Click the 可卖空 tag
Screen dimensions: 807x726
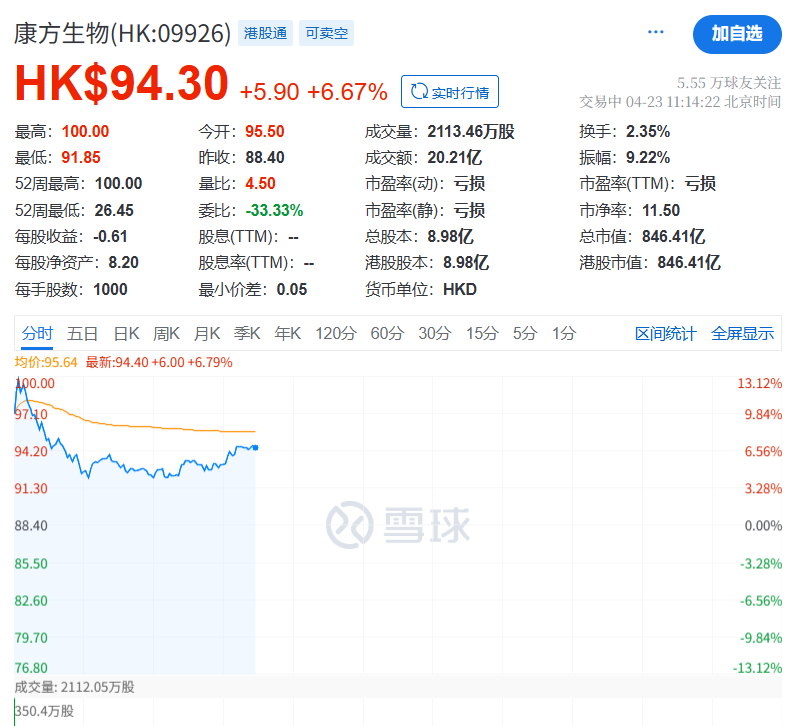point(326,33)
